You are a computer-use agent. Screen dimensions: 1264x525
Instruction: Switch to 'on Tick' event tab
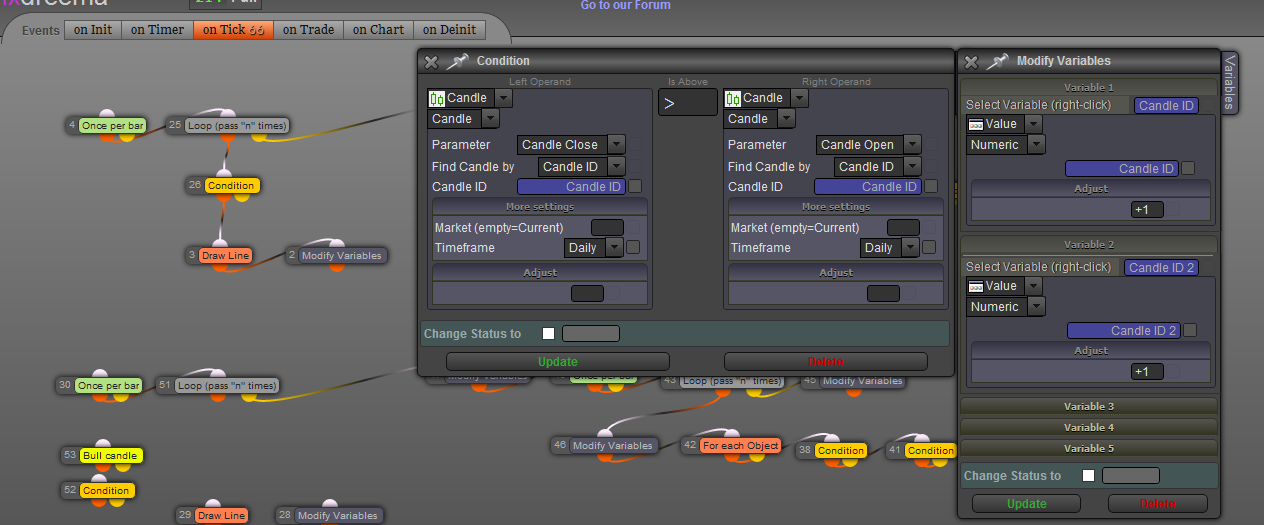tap(233, 30)
